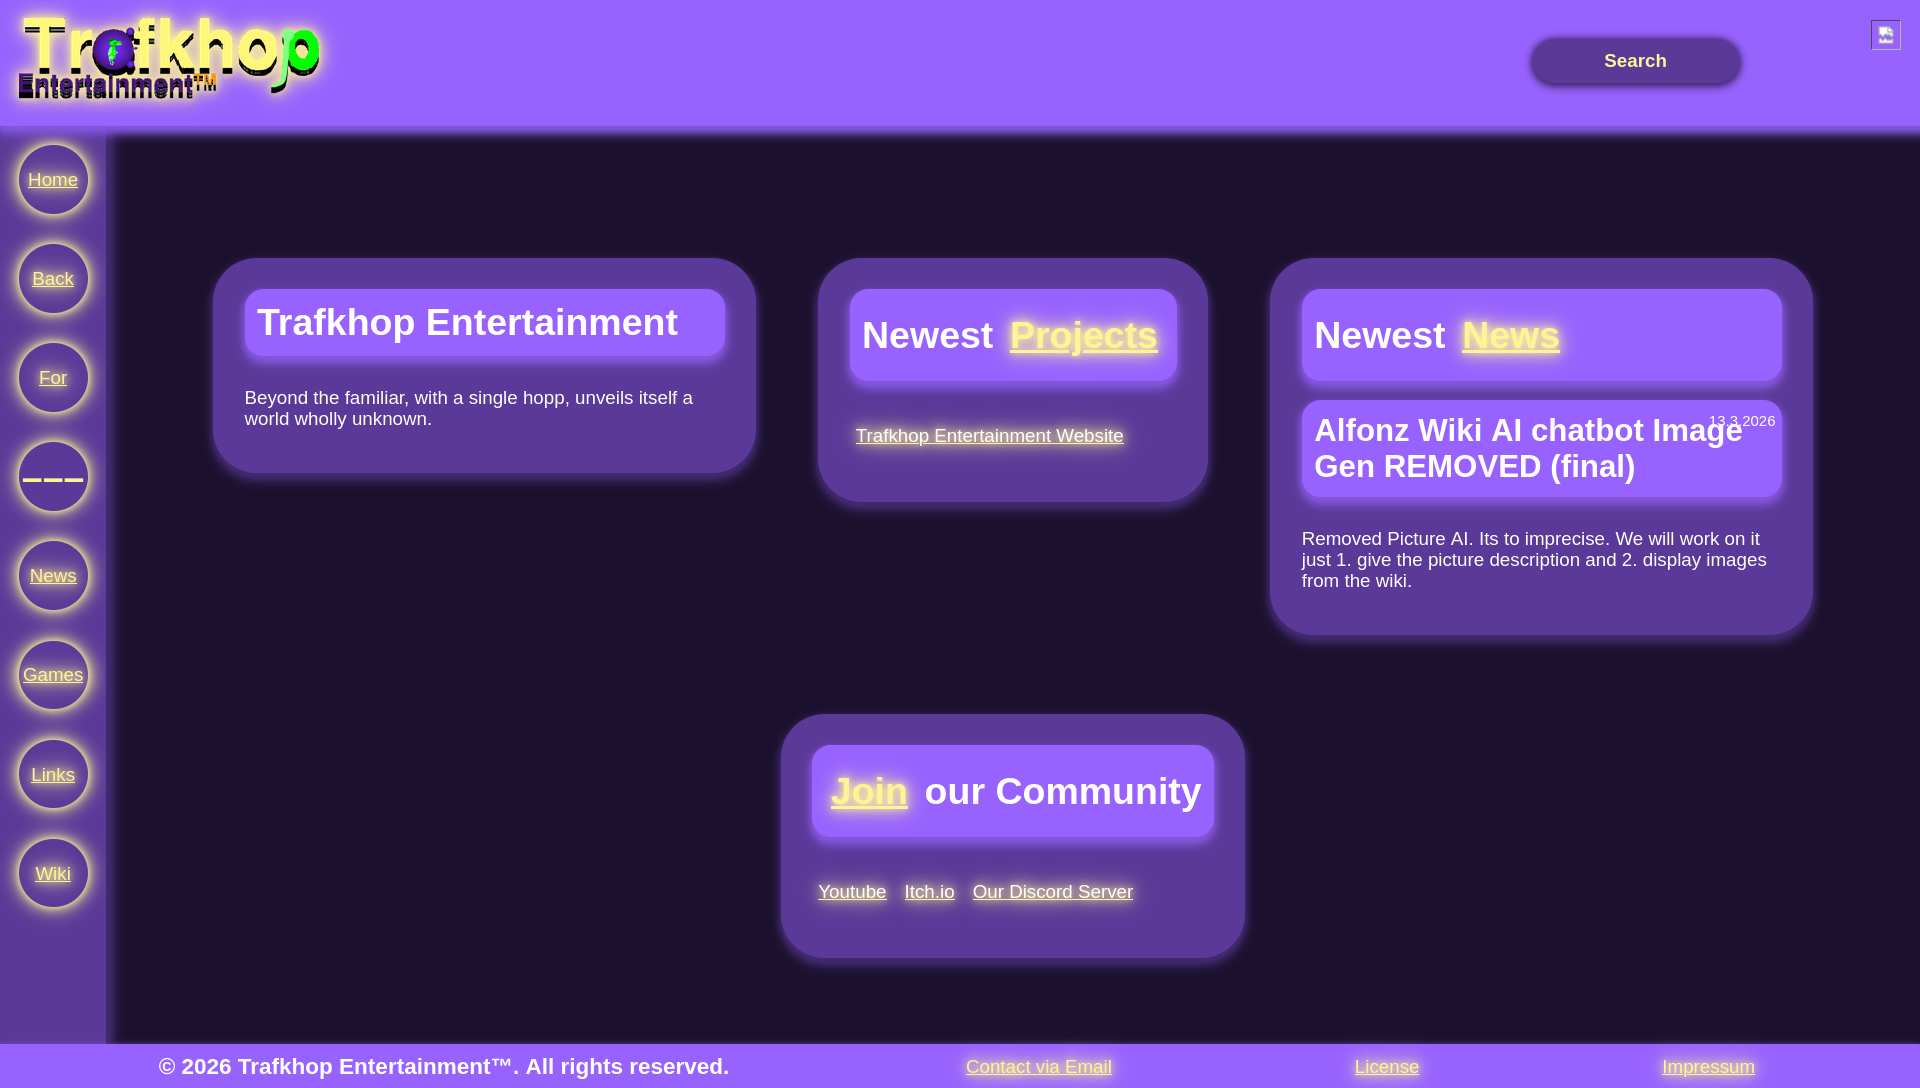
Task: Click the Trafkhop Entertainment logo
Action: 168,58
